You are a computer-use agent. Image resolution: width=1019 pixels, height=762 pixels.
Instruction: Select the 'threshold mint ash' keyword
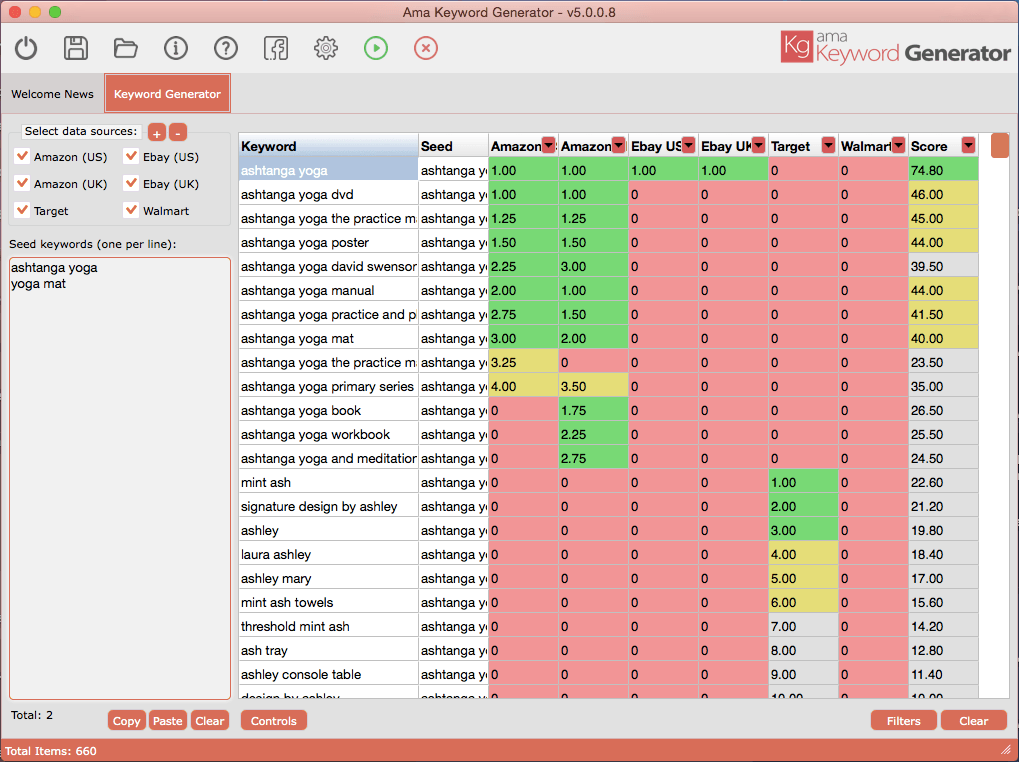pos(328,627)
